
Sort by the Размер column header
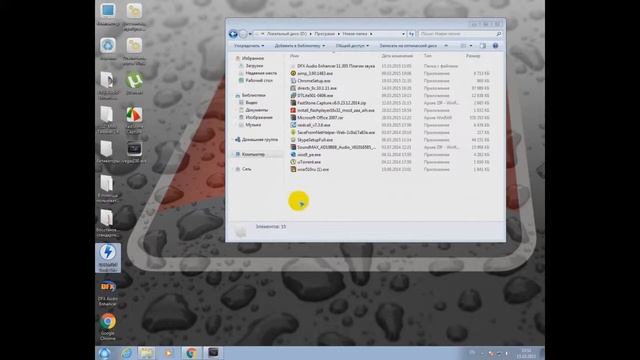click(x=473, y=56)
